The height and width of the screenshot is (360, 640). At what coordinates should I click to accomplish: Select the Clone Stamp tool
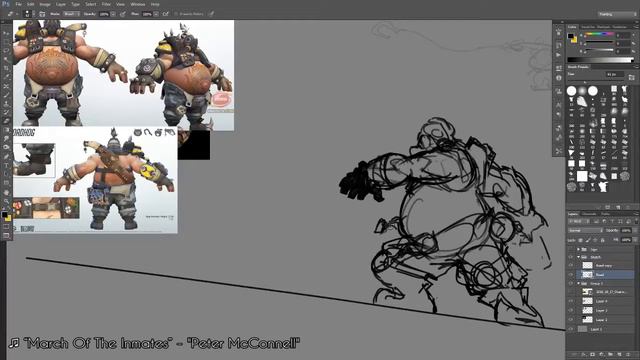[x=6, y=104]
